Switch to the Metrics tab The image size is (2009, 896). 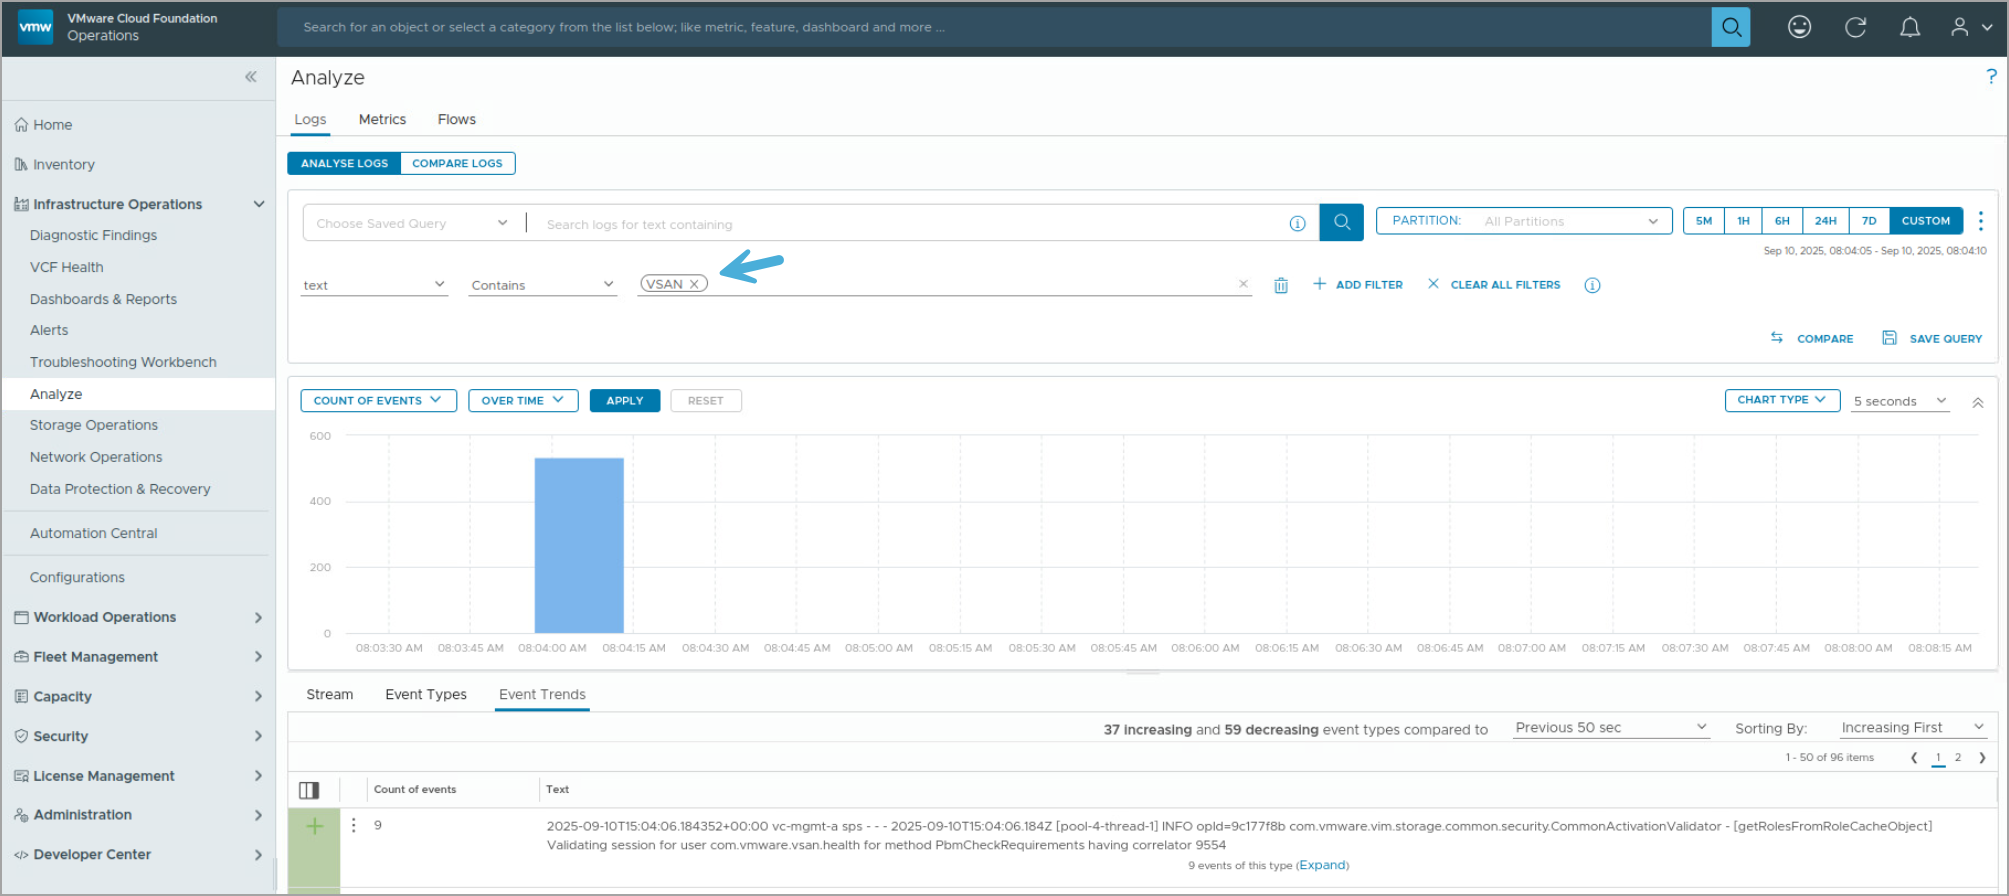coord(382,119)
